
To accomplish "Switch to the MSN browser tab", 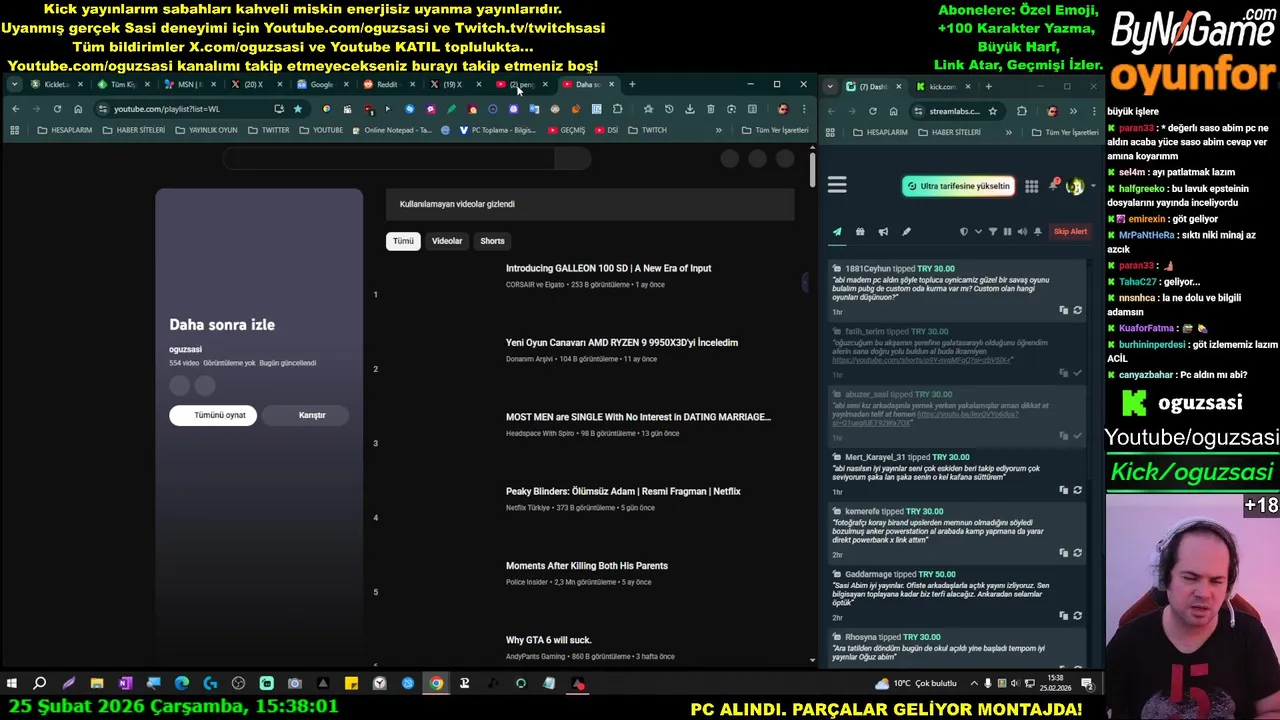I will (189, 85).
